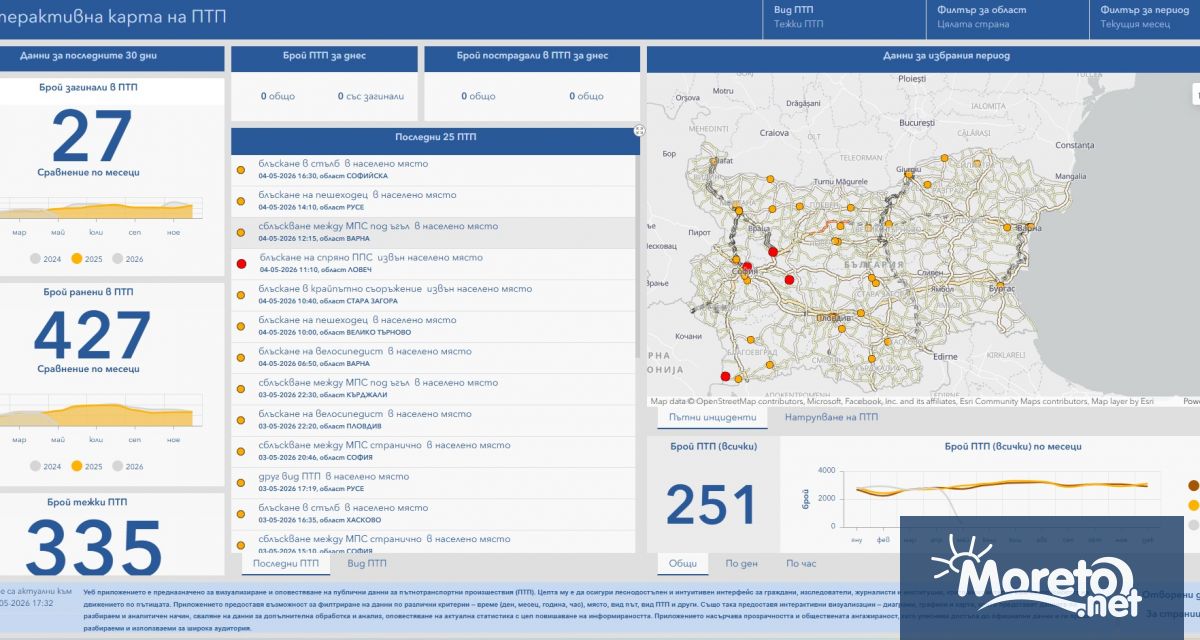Click the red map marker east of Sofia
Screen dimensions: 1200x640
[789, 280]
